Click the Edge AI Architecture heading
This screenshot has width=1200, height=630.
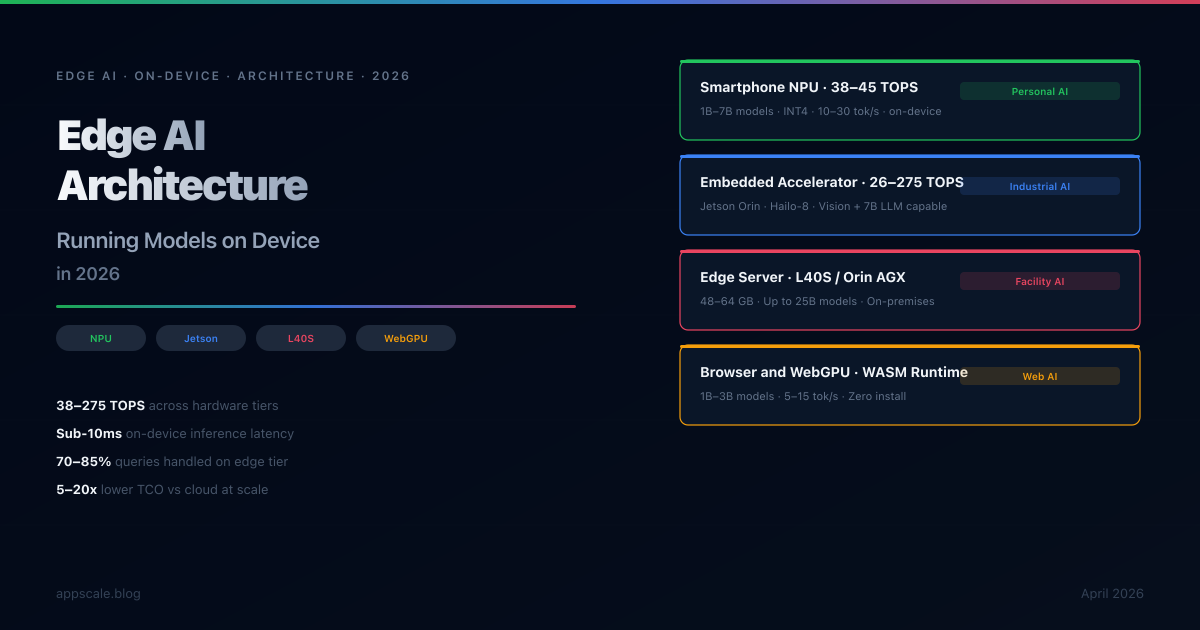click(182, 160)
